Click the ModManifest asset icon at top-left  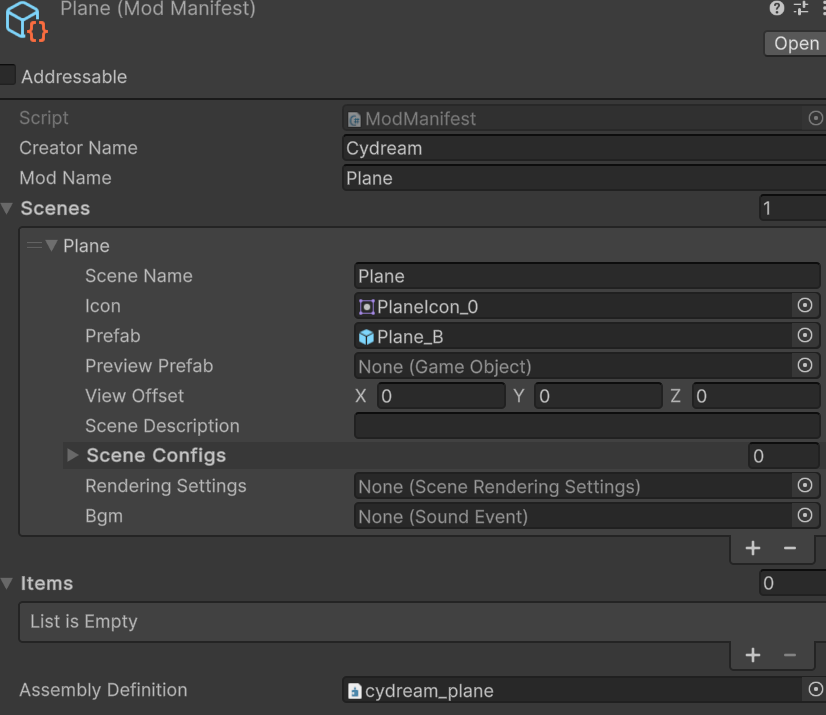point(26,22)
